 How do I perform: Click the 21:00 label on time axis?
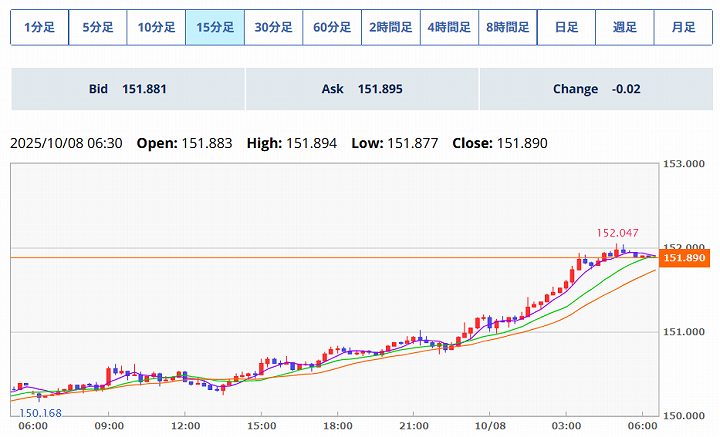[414, 425]
